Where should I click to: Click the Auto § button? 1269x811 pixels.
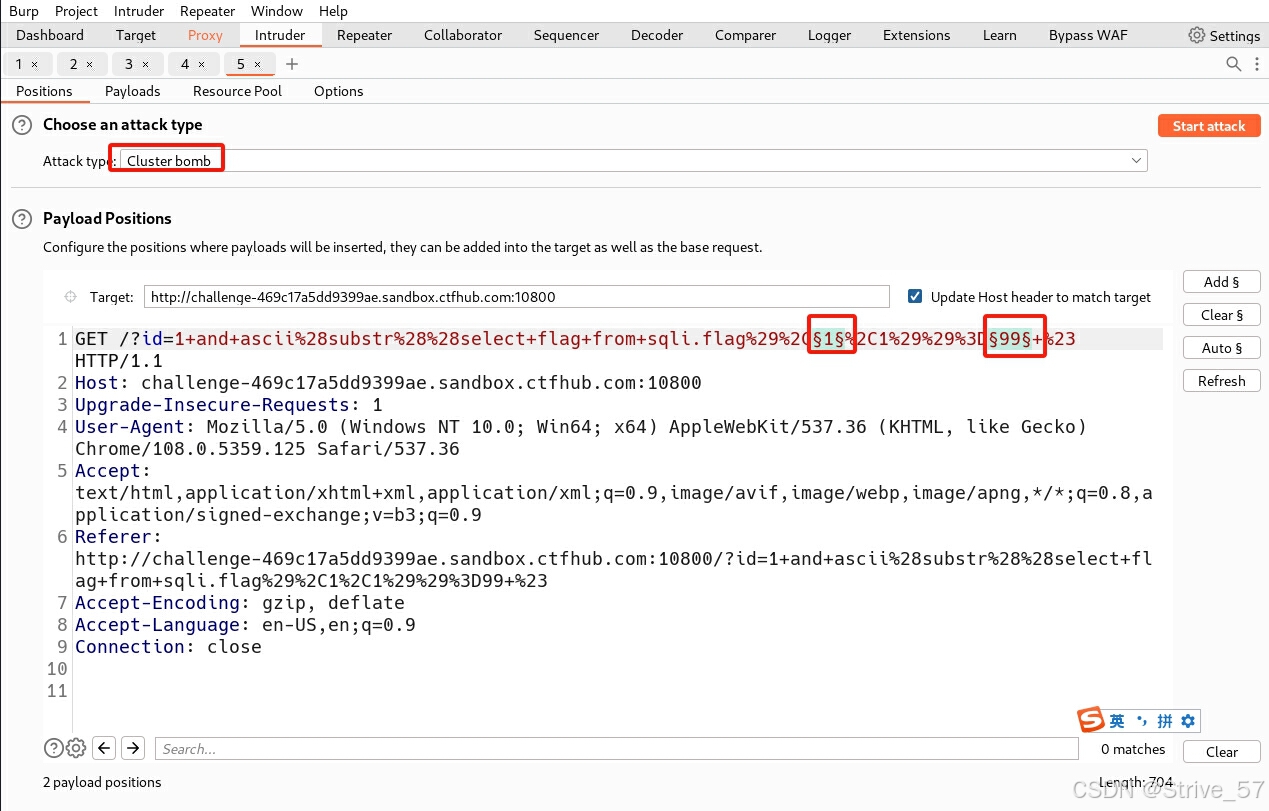click(1221, 348)
